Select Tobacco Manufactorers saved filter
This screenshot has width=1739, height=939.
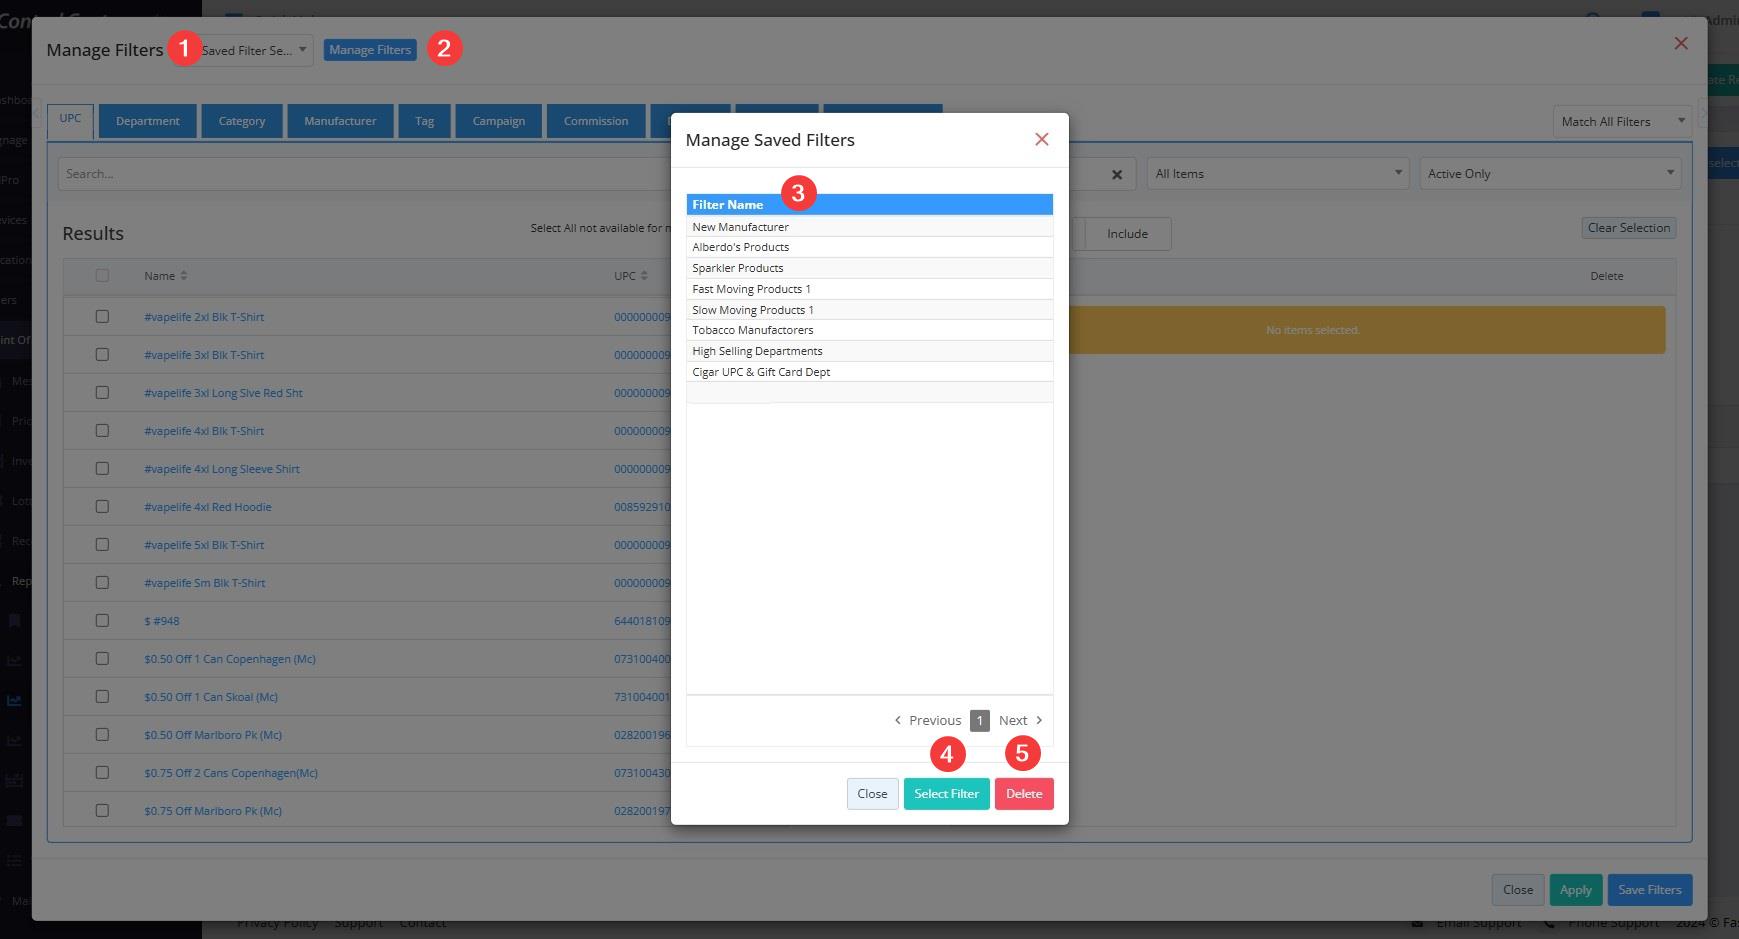869,330
